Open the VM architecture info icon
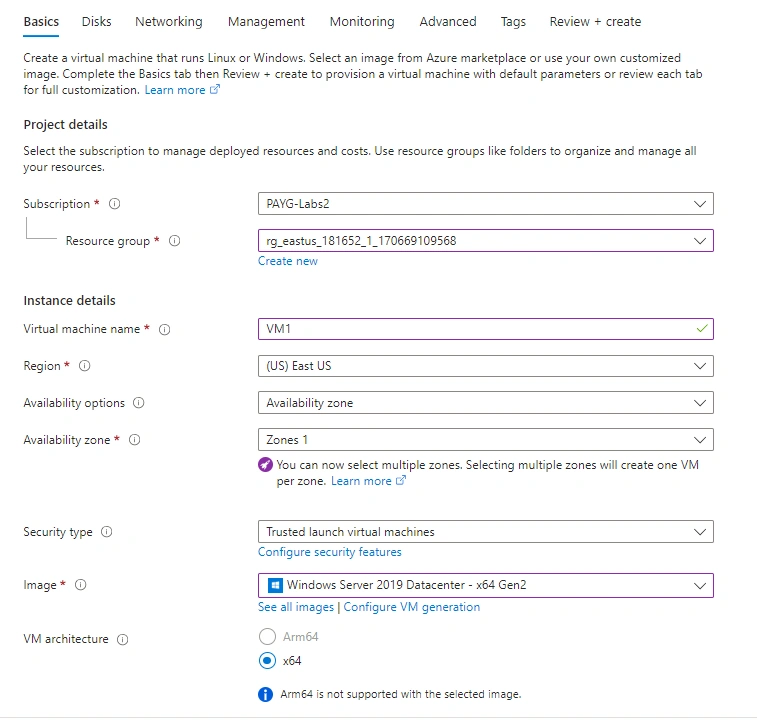 [123, 640]
